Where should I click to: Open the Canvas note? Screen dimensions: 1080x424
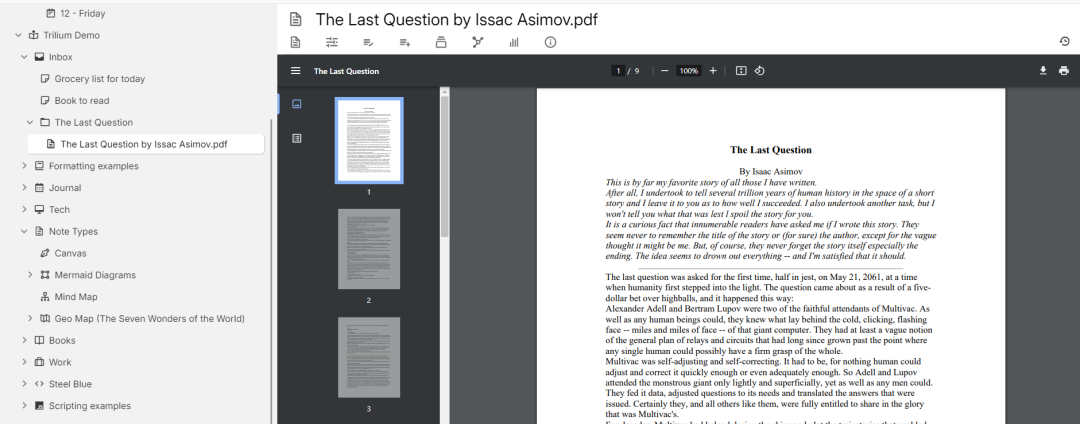(x=70, y=253)
